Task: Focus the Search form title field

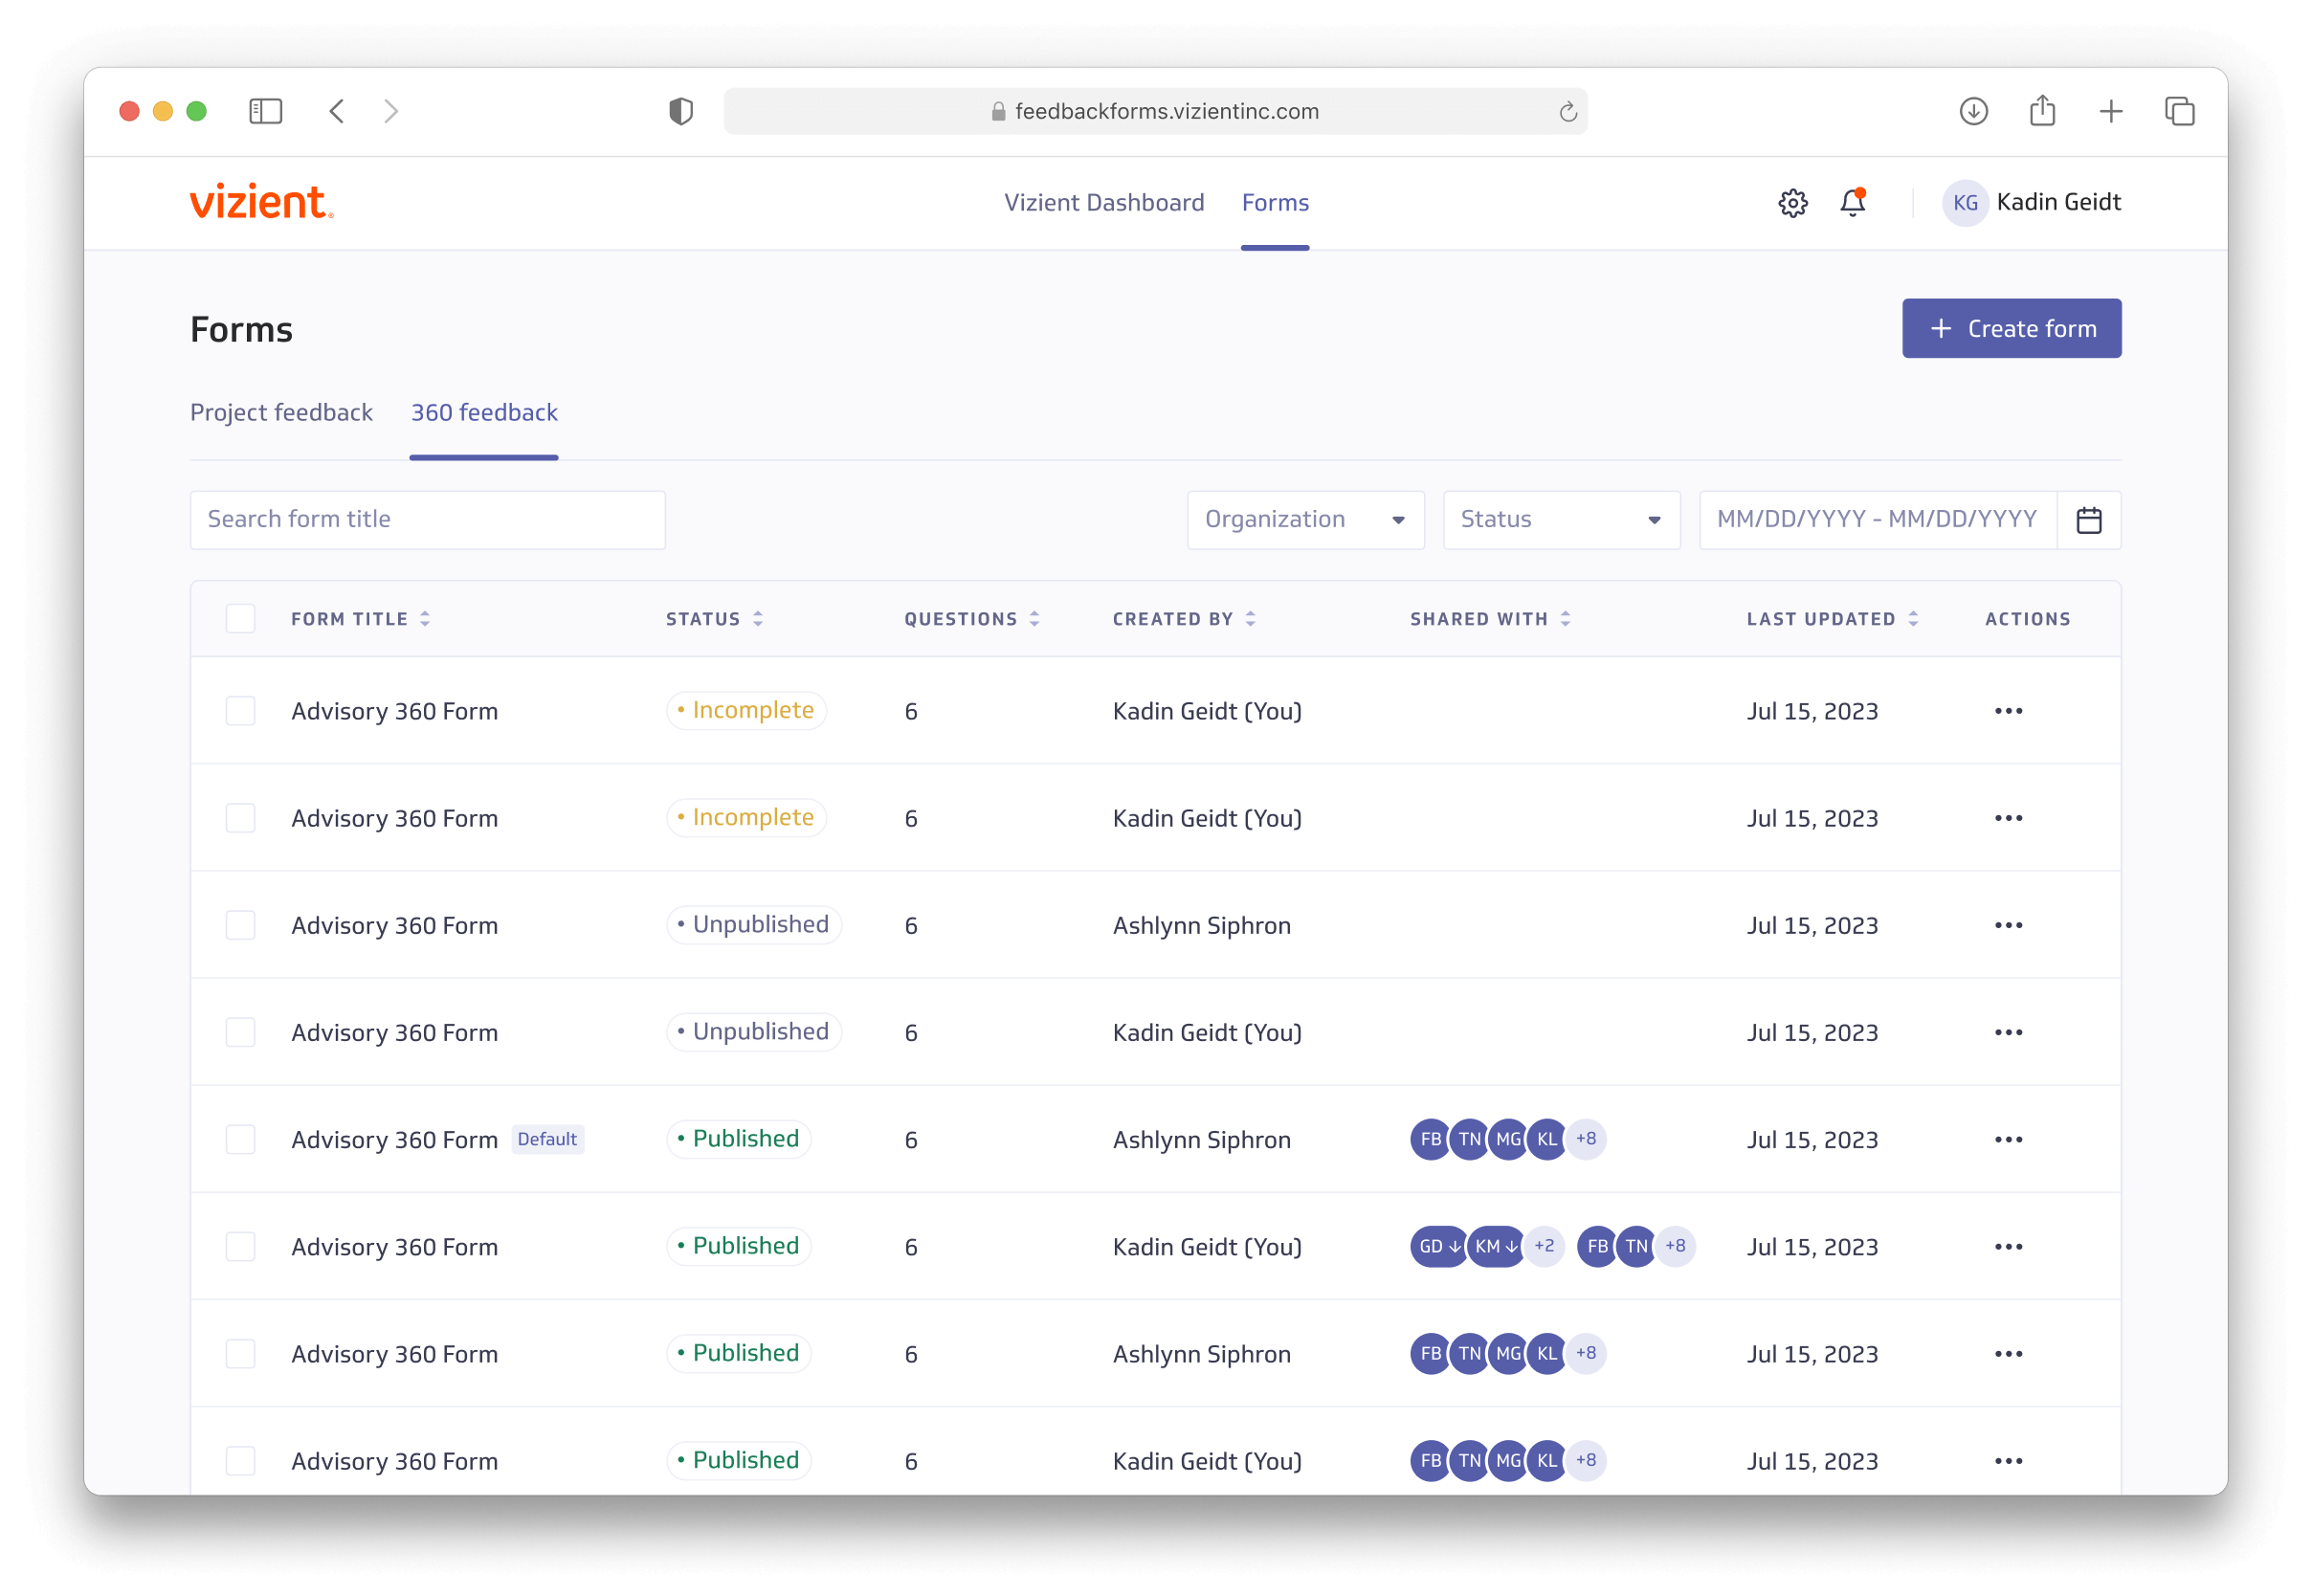Action: [427, 520]
